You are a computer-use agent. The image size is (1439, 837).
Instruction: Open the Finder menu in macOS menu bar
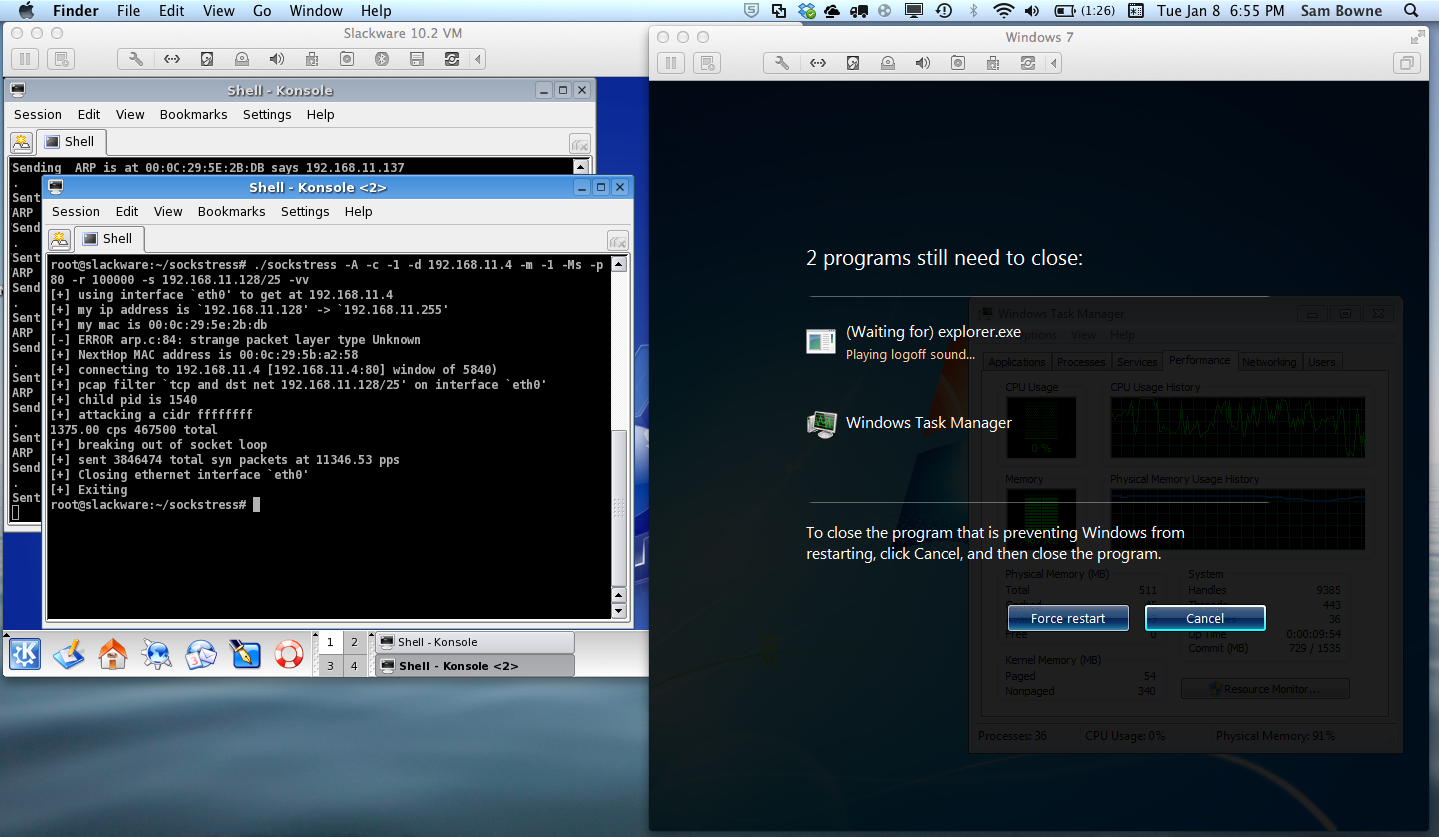coord(75,11)
